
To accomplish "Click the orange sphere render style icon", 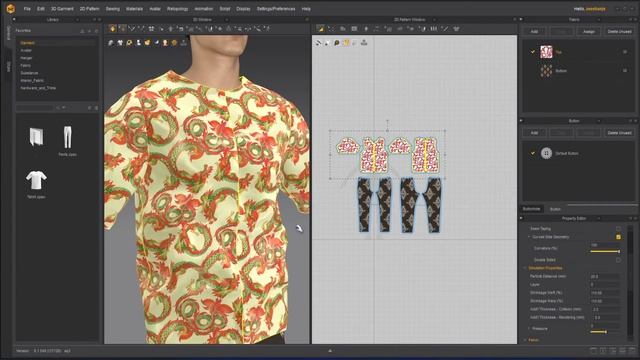I will (x=174, y=42).
